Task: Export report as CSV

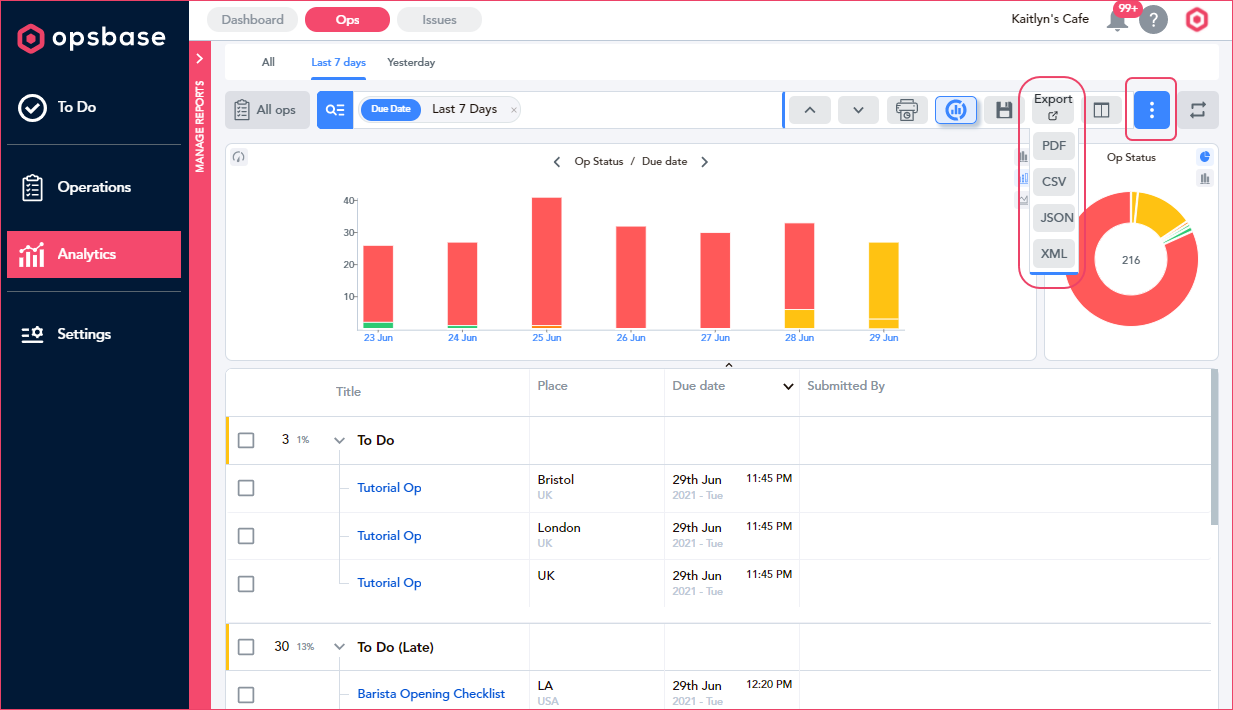Action: [x=1054, y=182]
